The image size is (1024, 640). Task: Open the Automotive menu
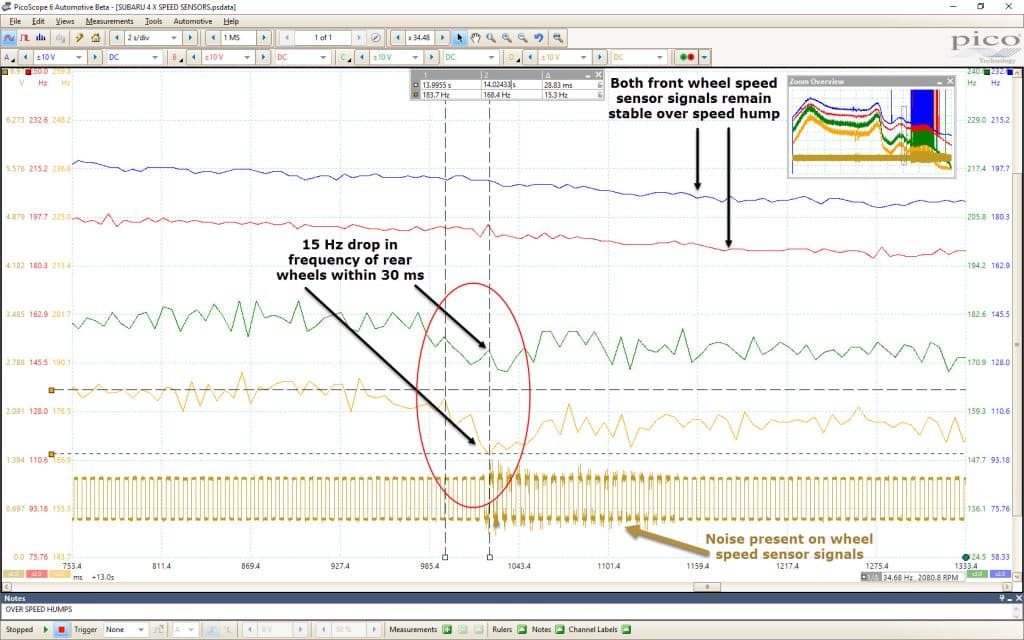193,22
